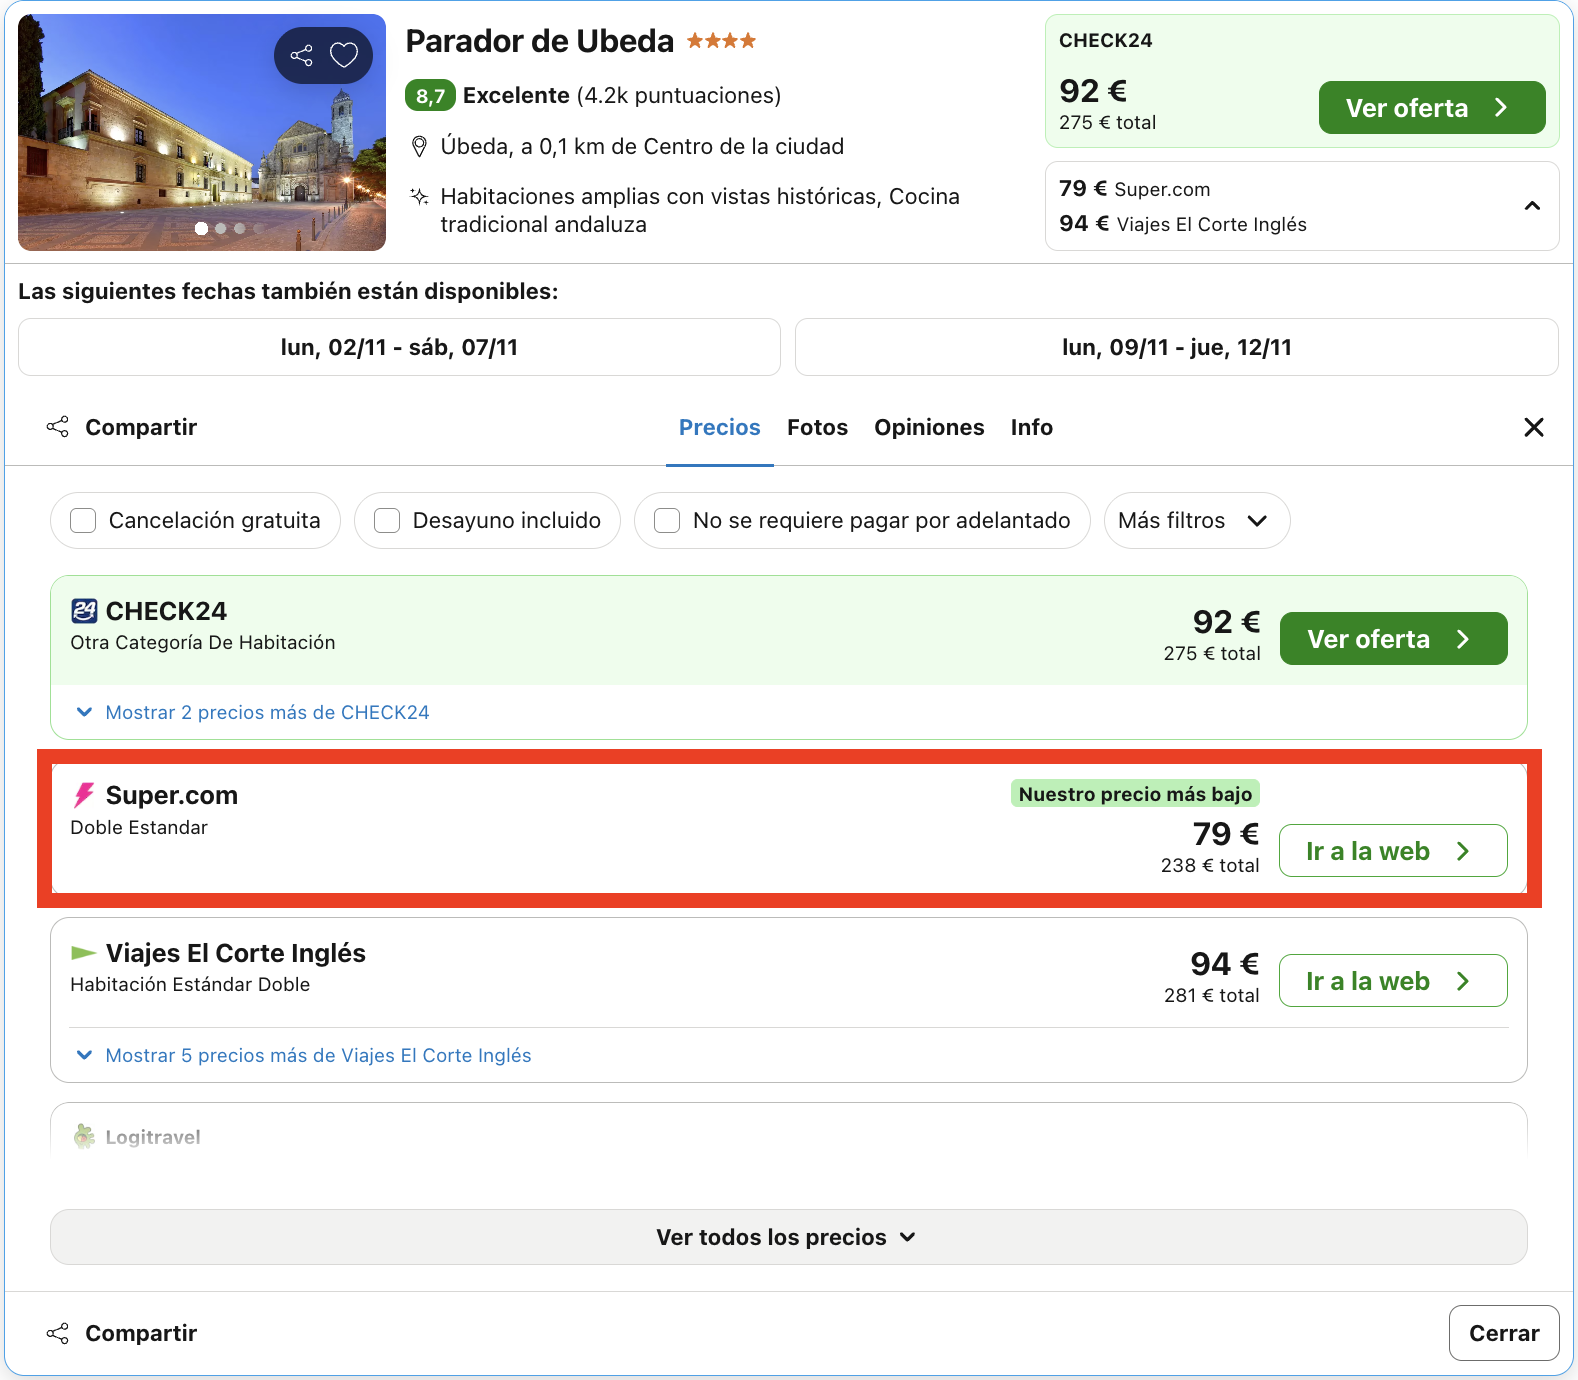Go to the Opiniones tab
This screenshot has height=1380, width=1578.
coord(929,427)
